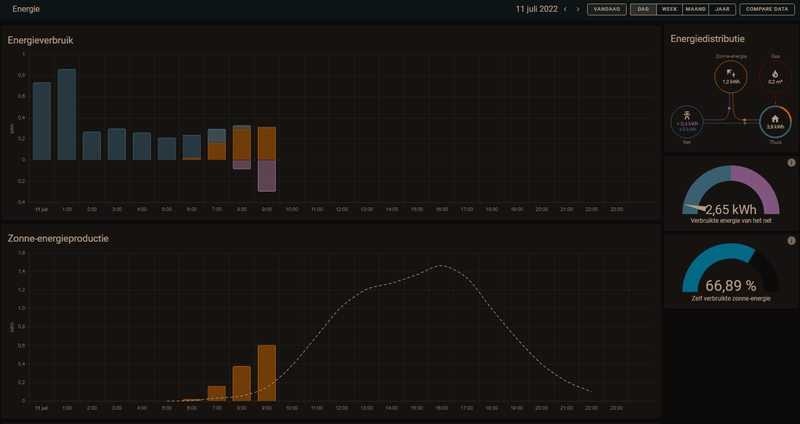
Task: Click the 8:00 orange bar in Zonne-energieproductie
Action: pos(242,384)
